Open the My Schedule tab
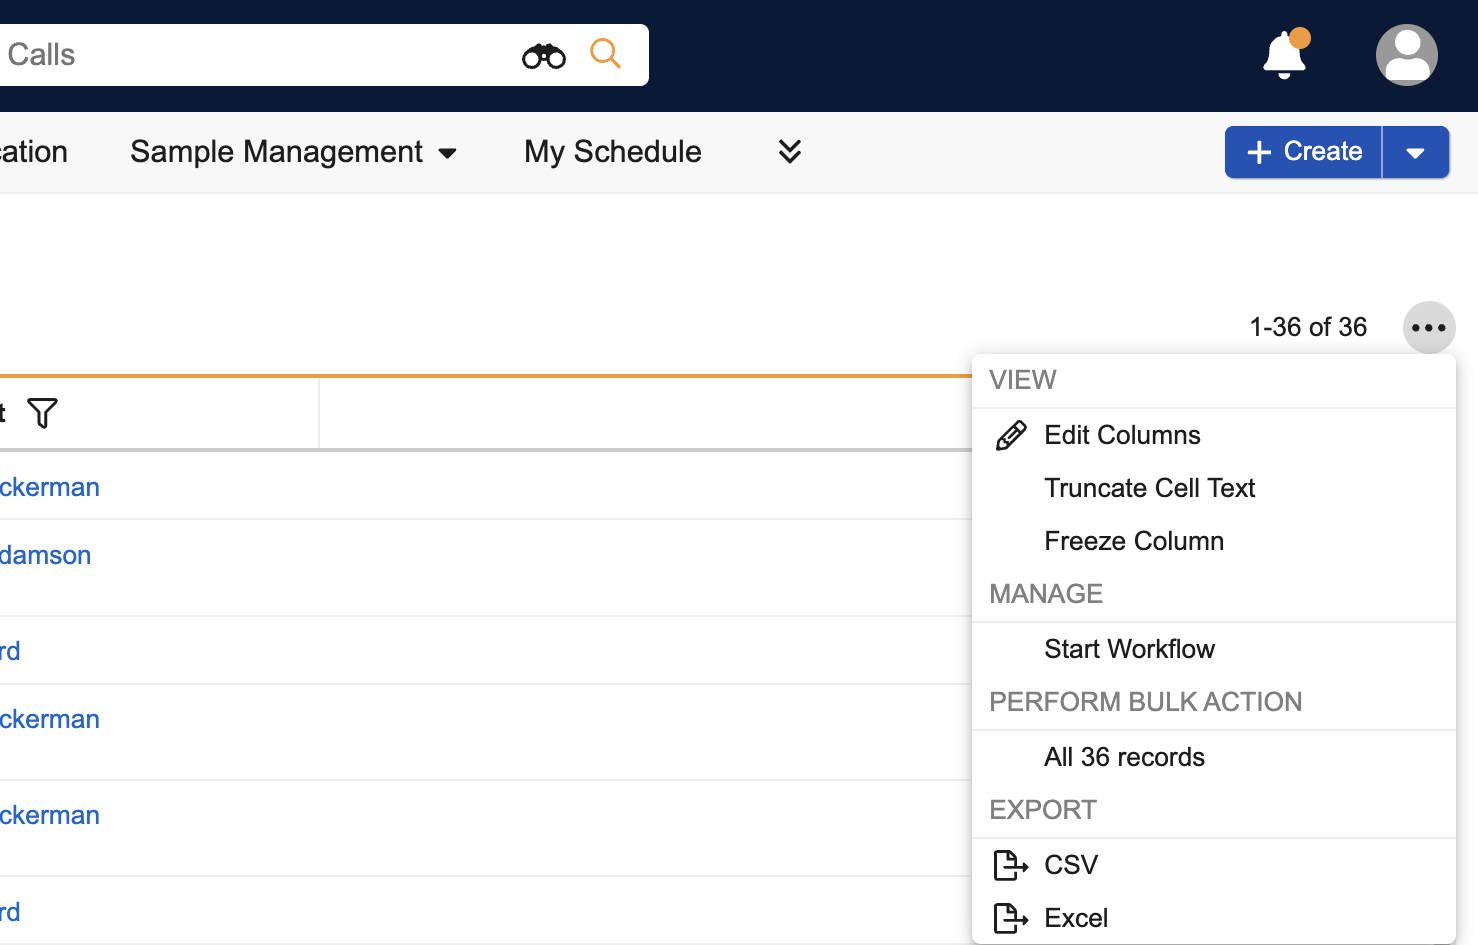The image size is (1478, 945). 612,152
